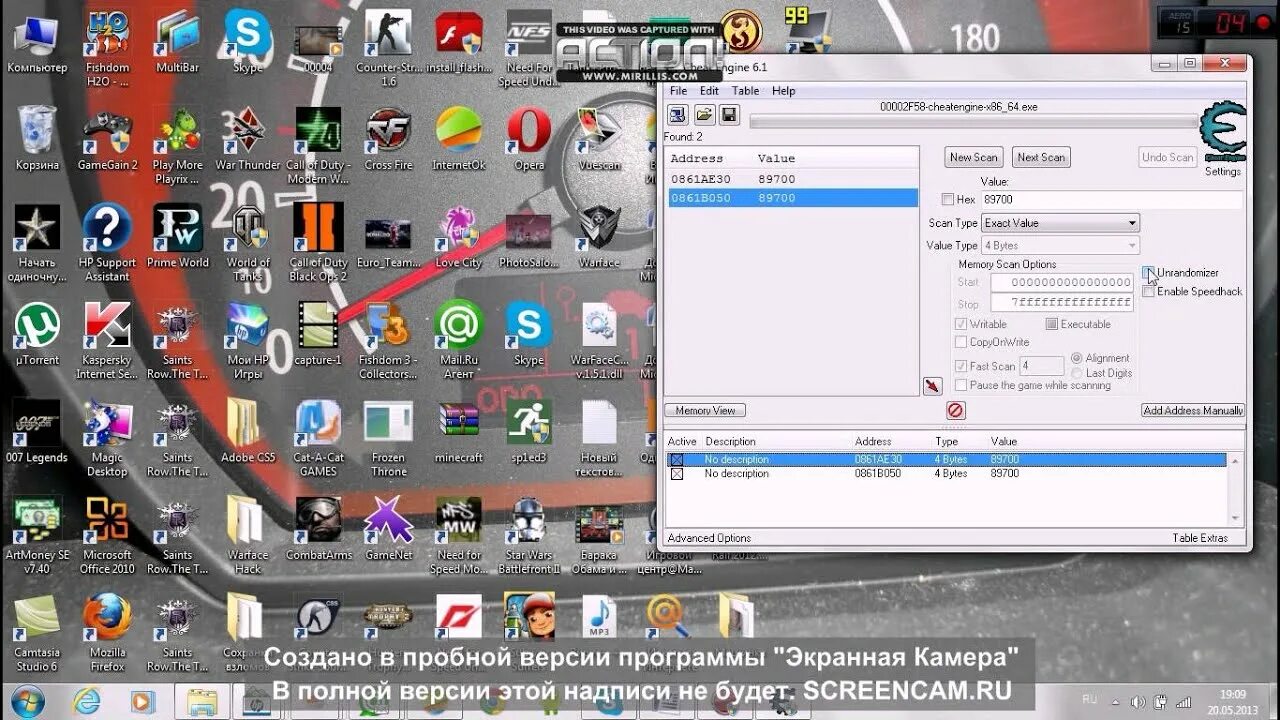Open the Camtasia Studio 6 icon
This screenshot has width=1280, height=720.
point(37,633)
